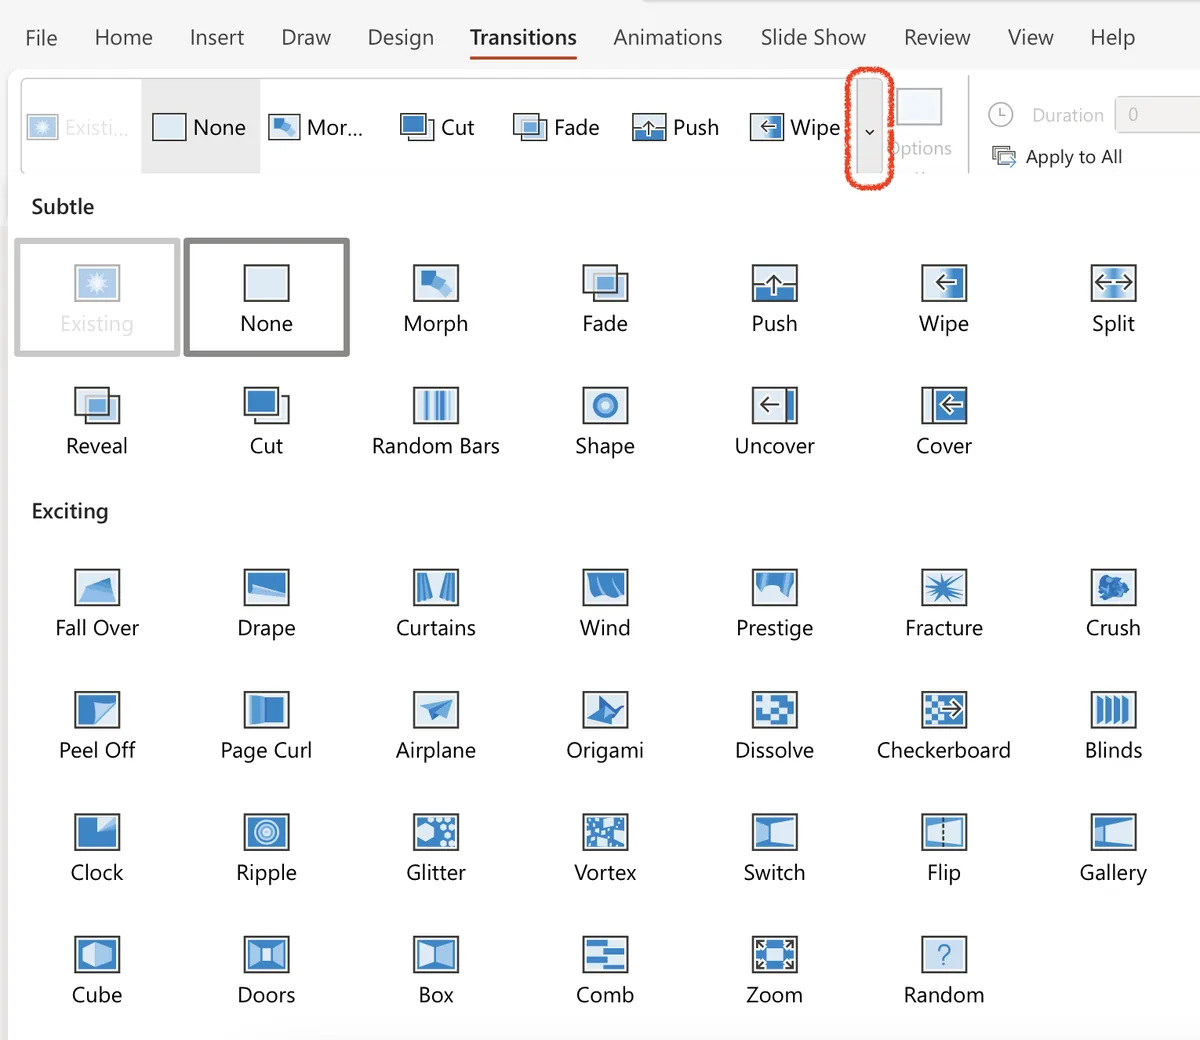Select the Cover transition

click(944, 421)
